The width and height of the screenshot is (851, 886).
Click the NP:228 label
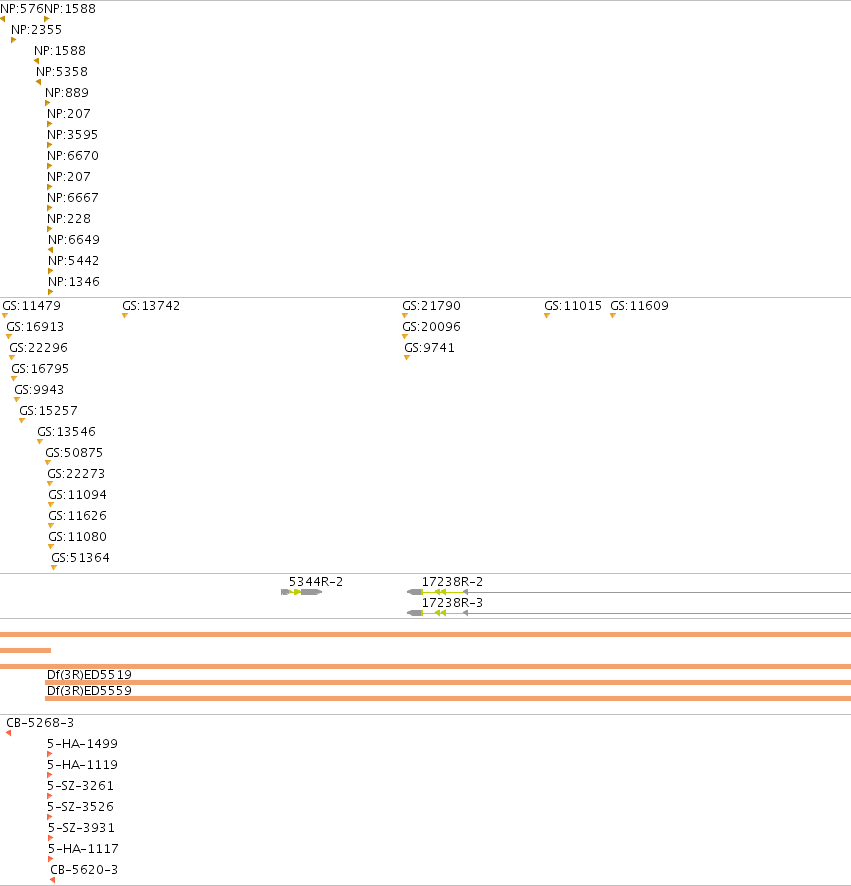click(69, 219)
